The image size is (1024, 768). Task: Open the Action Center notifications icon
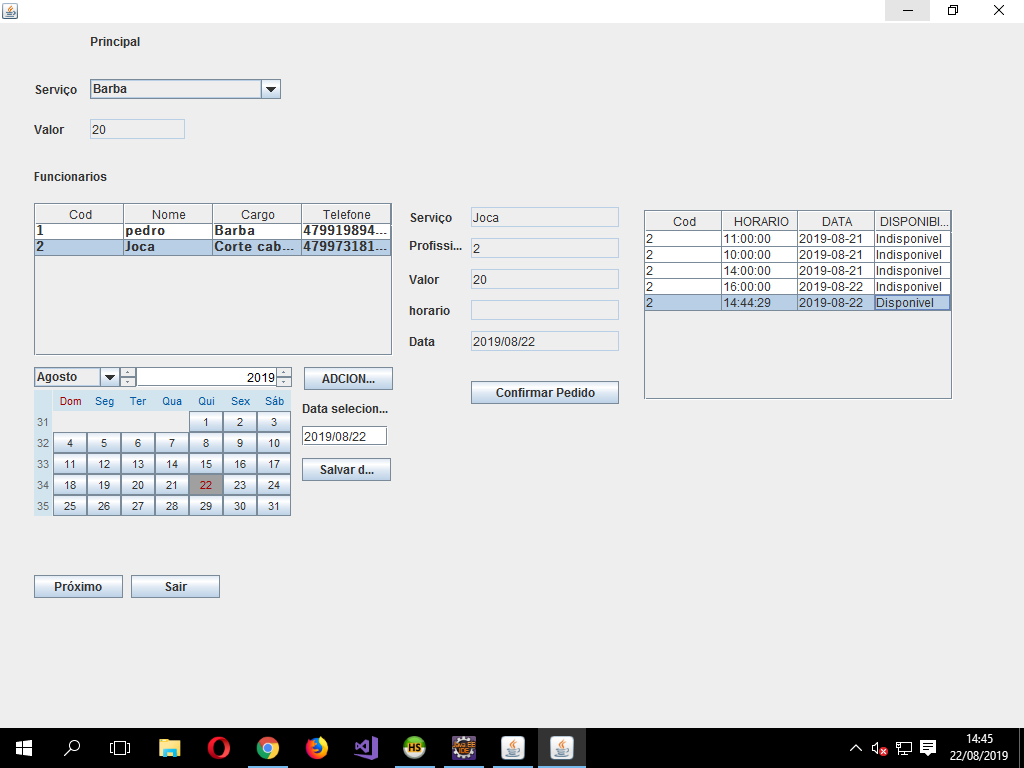pos(928,748)
